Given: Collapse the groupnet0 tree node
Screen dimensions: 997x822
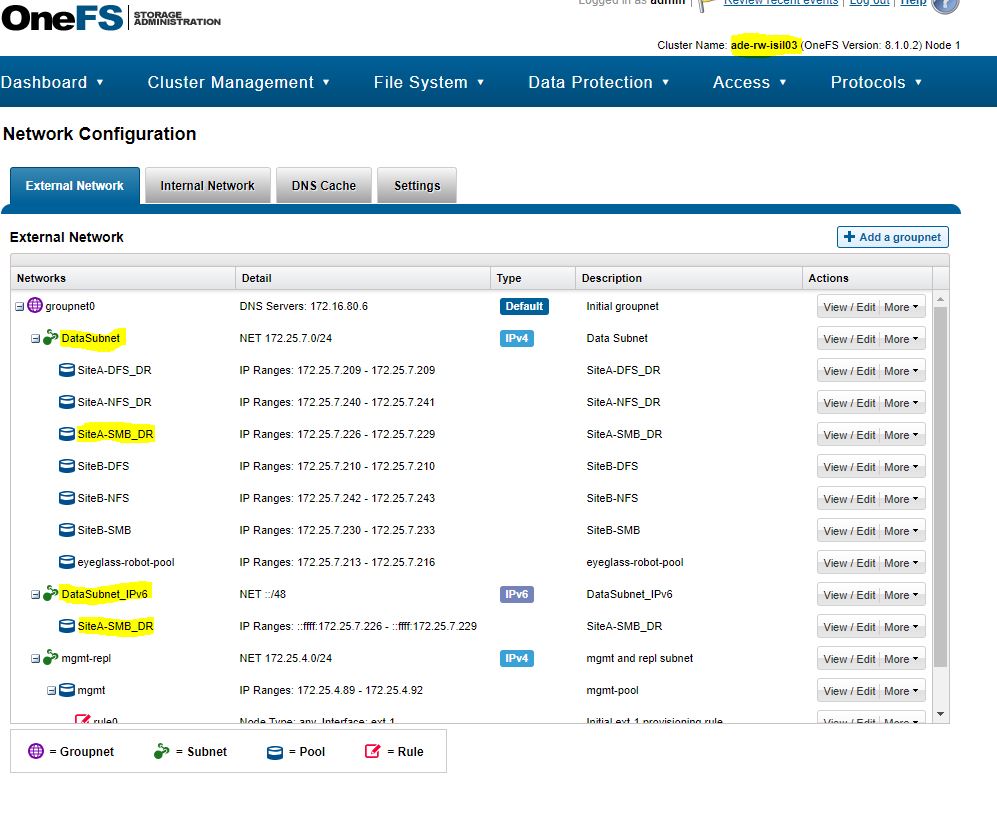Looking at the screenshot, I should point(20,306).
